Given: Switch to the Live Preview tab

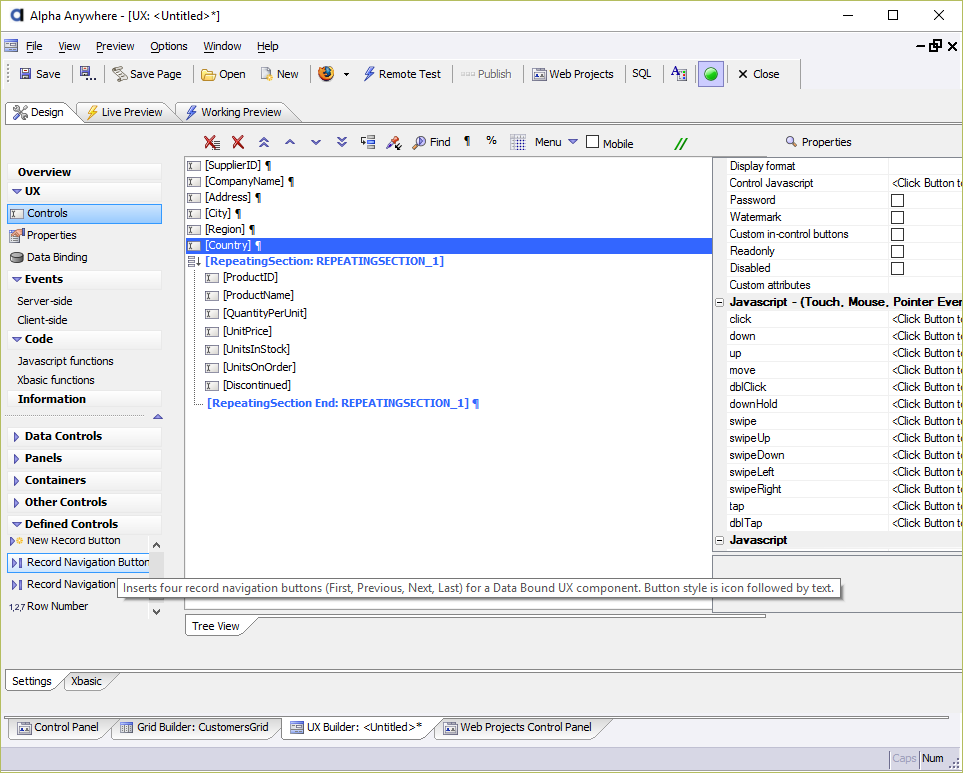Looking at the screenshot, I should [x=125, y=112].
